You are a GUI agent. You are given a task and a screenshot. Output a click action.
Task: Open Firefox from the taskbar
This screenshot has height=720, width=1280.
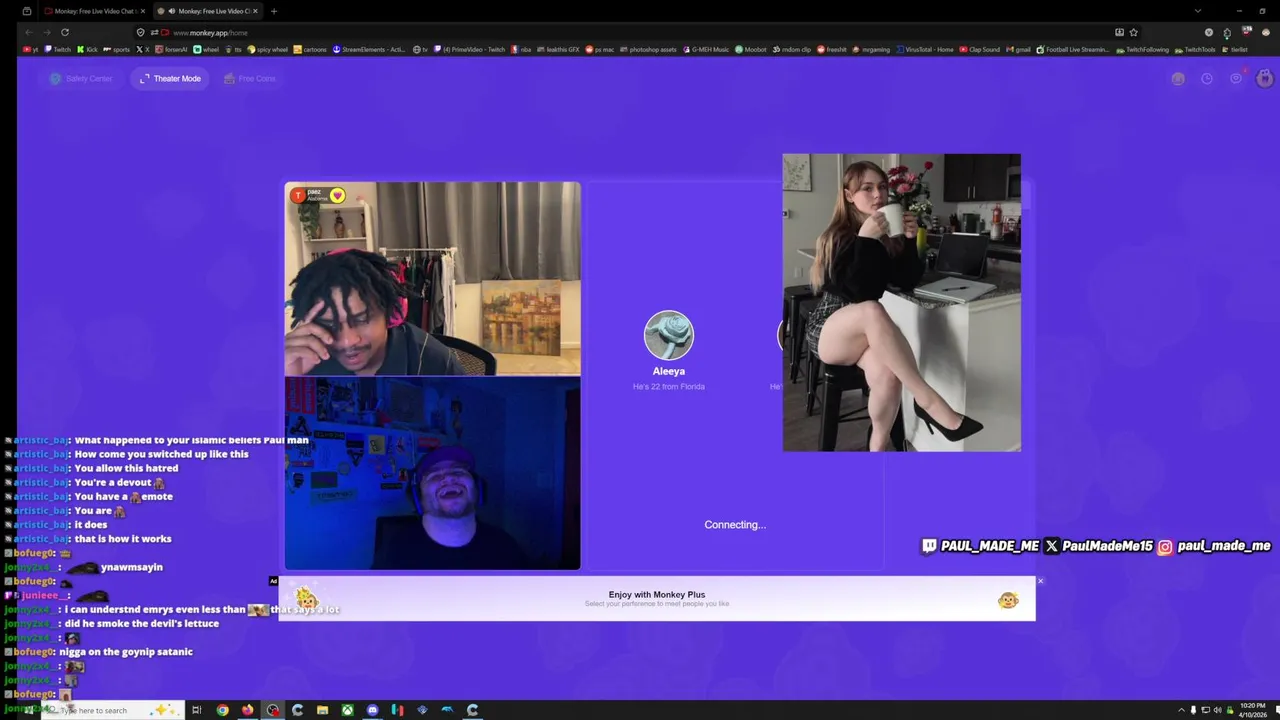click(247, 710)
